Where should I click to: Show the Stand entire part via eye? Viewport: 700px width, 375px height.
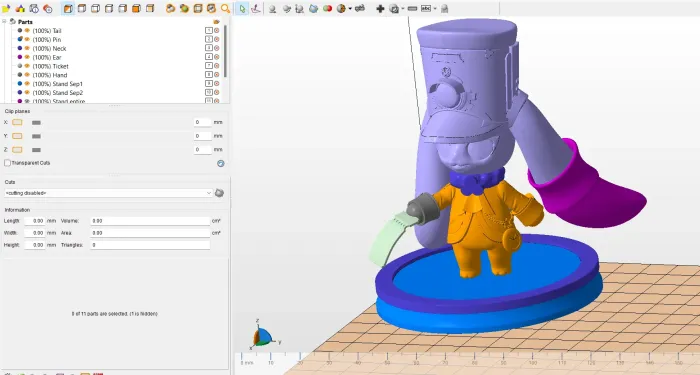coord(27,101)
